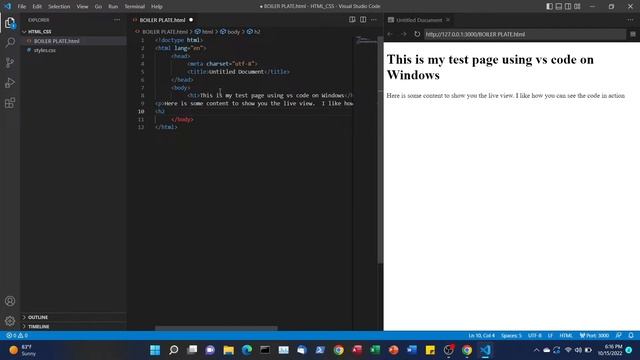Click Ln 10, Col 4 in status bar
640x360 pixels.
point(481,336)
